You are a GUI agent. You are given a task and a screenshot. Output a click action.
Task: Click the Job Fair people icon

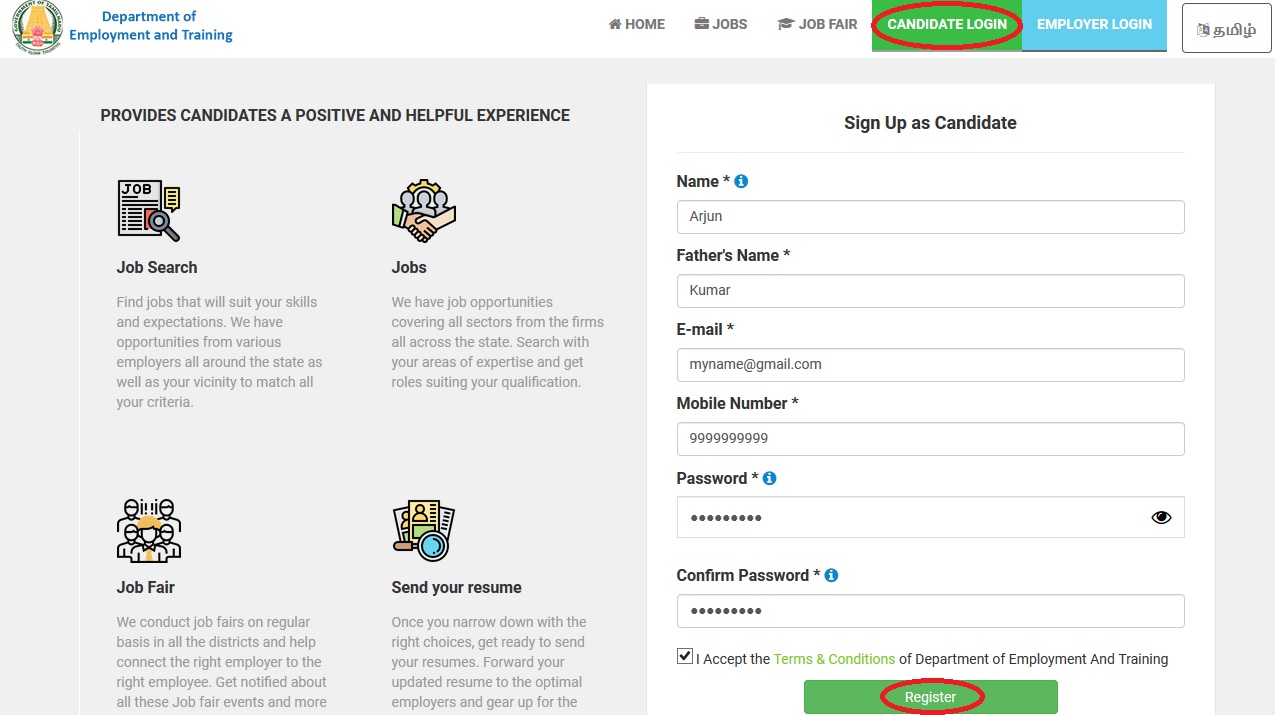click(x=149, y=530)
